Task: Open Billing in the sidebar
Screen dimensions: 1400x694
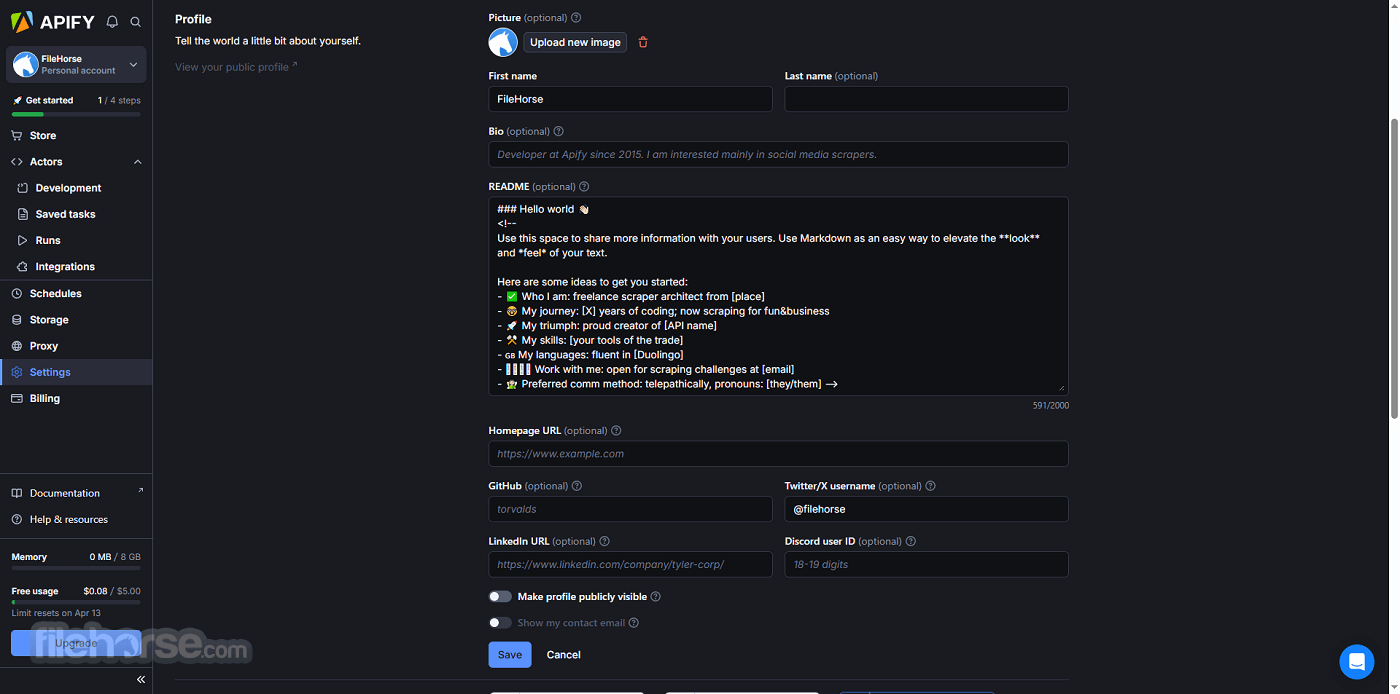Action: 76,398
